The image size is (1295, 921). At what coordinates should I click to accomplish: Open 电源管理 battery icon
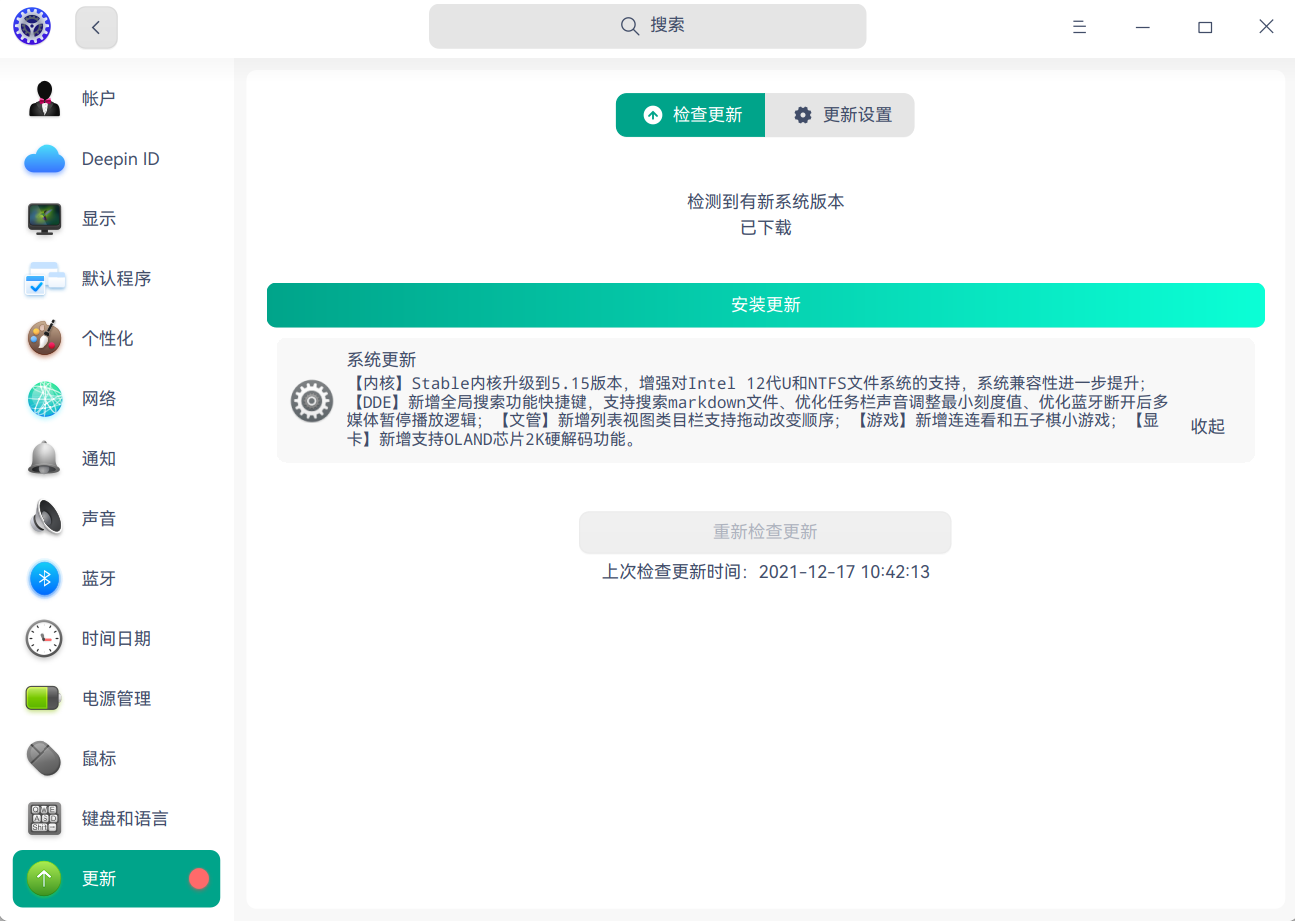(44, 699)
